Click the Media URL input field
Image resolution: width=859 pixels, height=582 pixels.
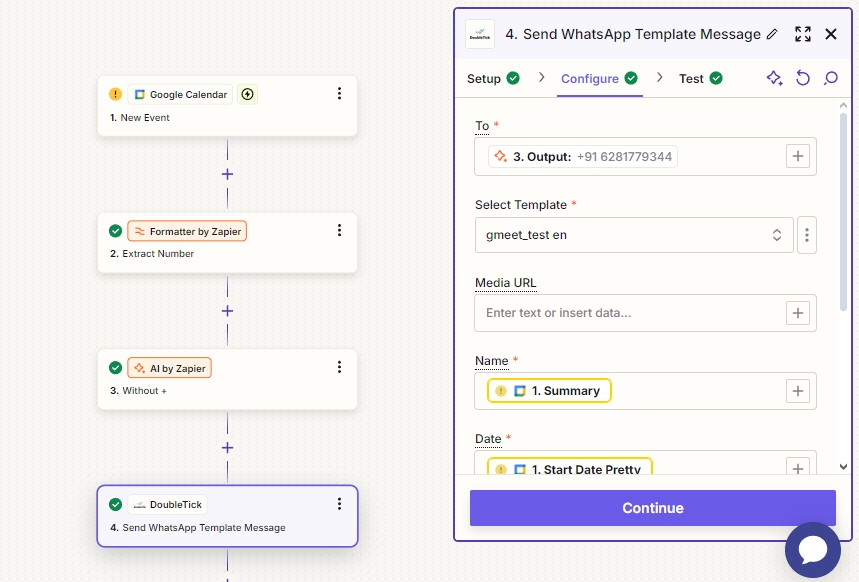click(x=630, y=313)
